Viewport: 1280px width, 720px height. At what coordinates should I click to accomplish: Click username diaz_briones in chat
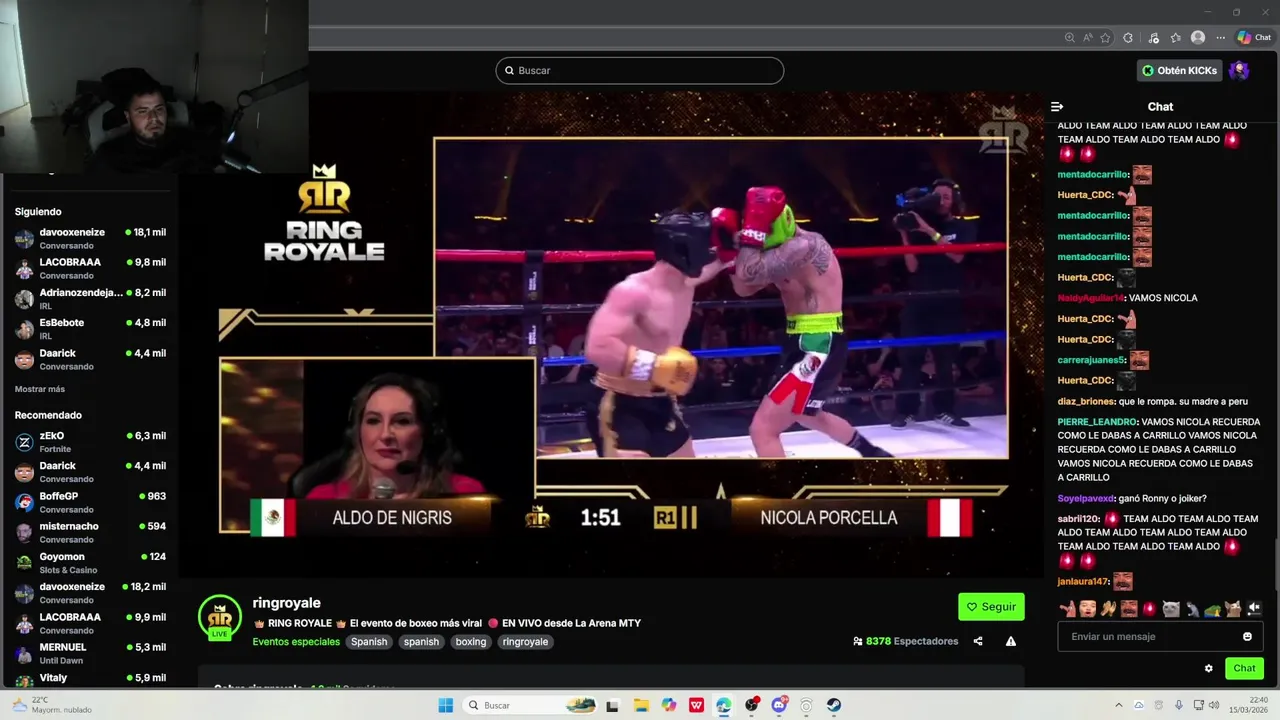pos(1086,401)
